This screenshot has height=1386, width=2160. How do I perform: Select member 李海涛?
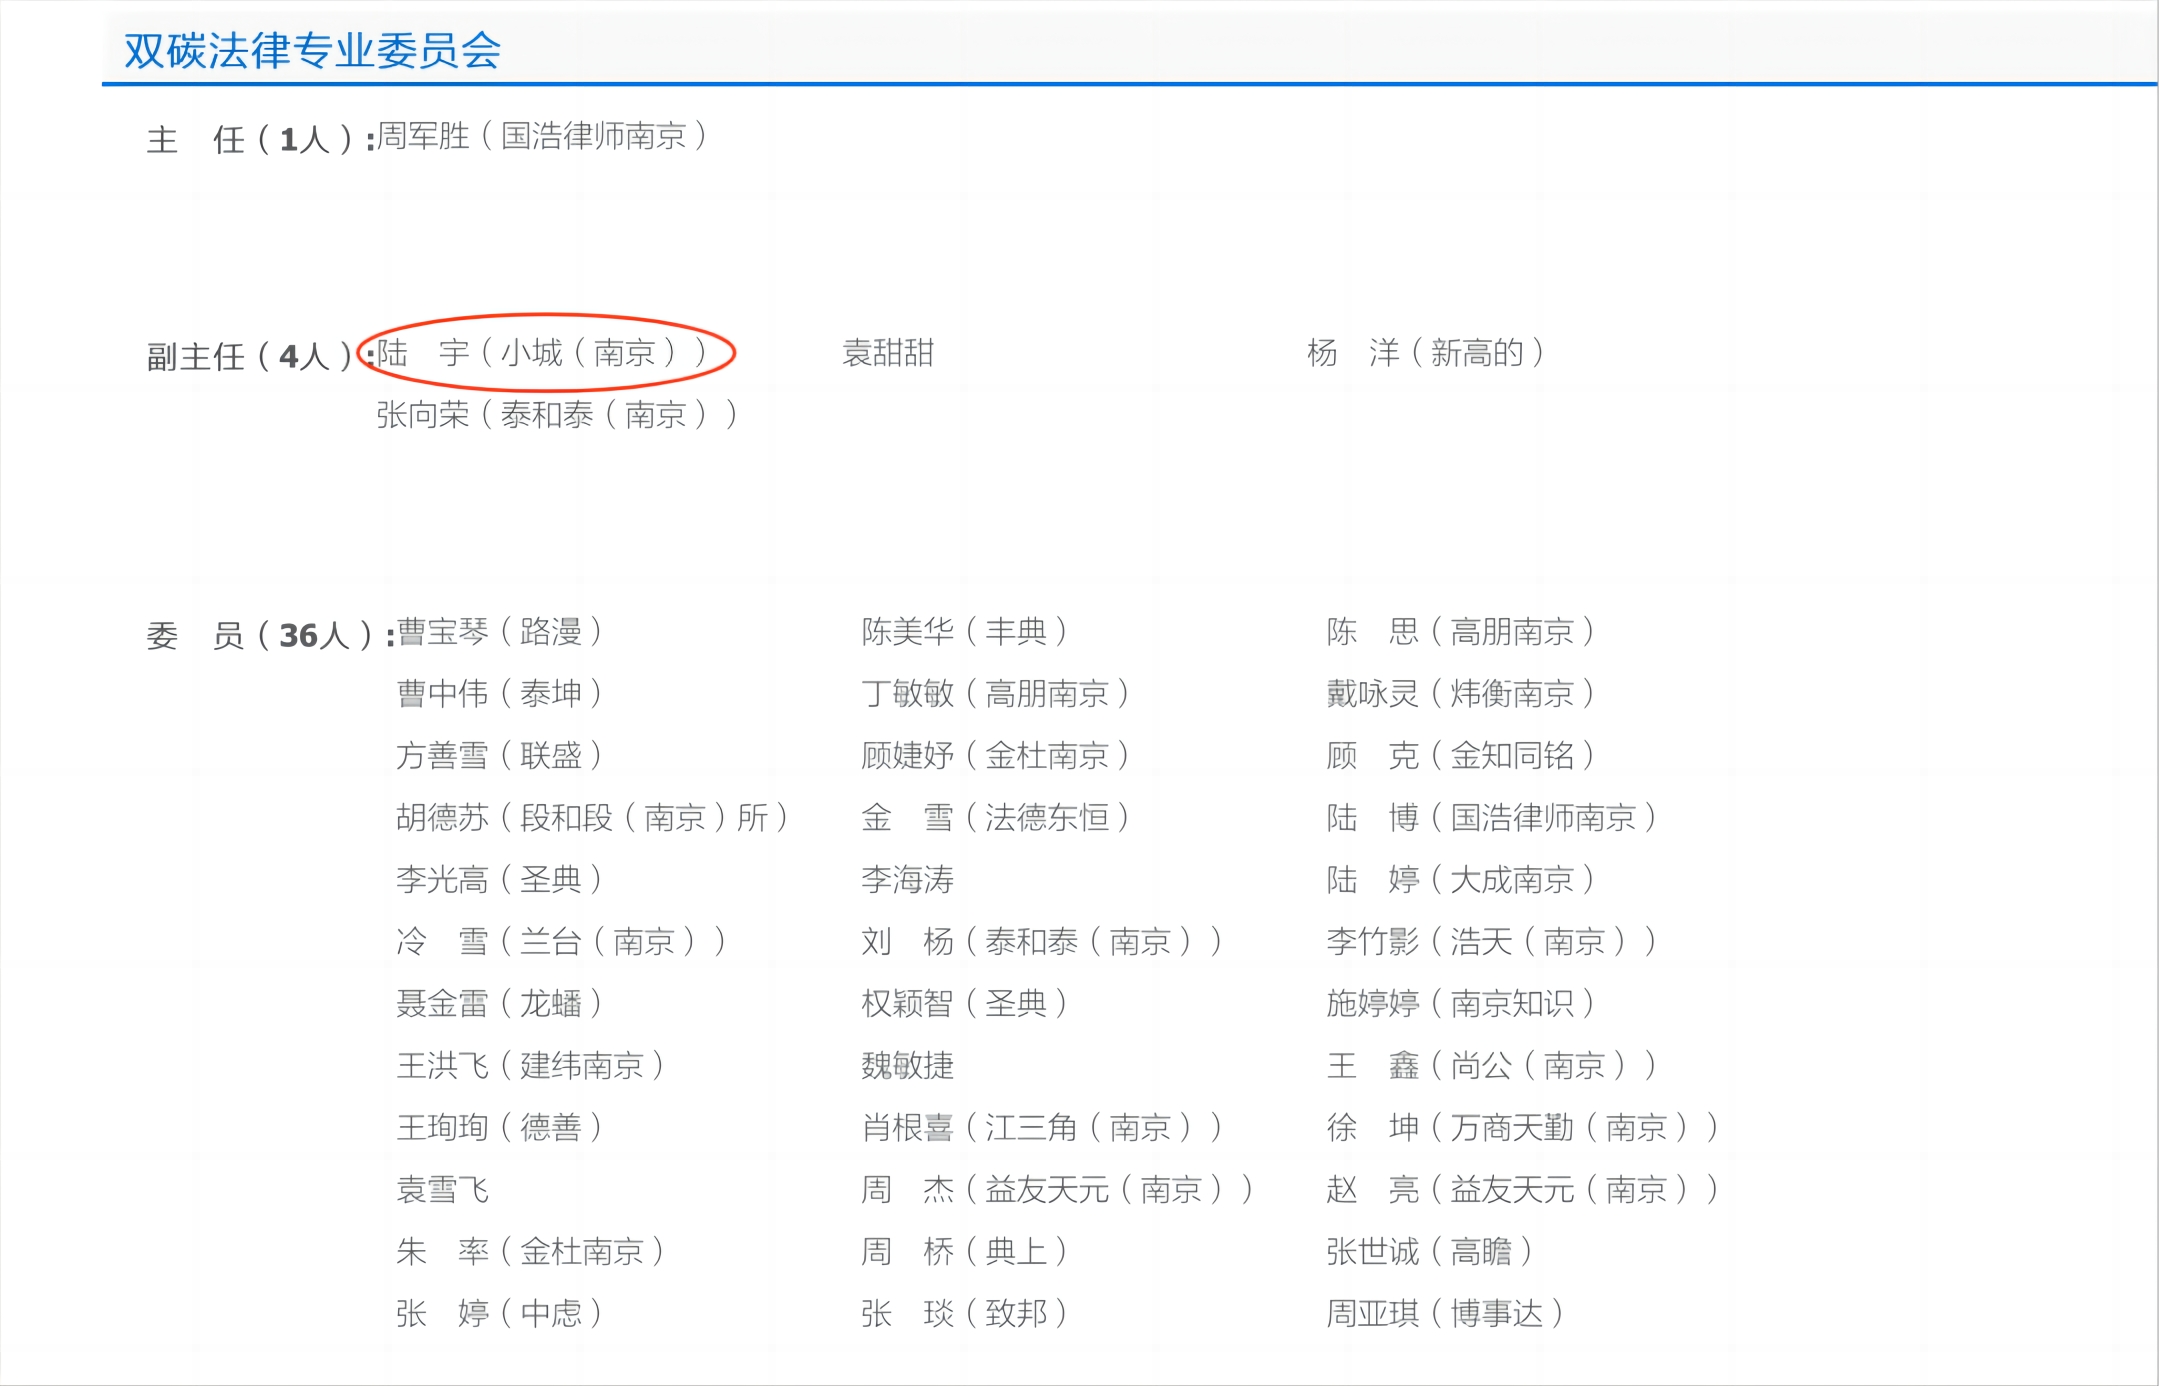(x=908, y=880)
